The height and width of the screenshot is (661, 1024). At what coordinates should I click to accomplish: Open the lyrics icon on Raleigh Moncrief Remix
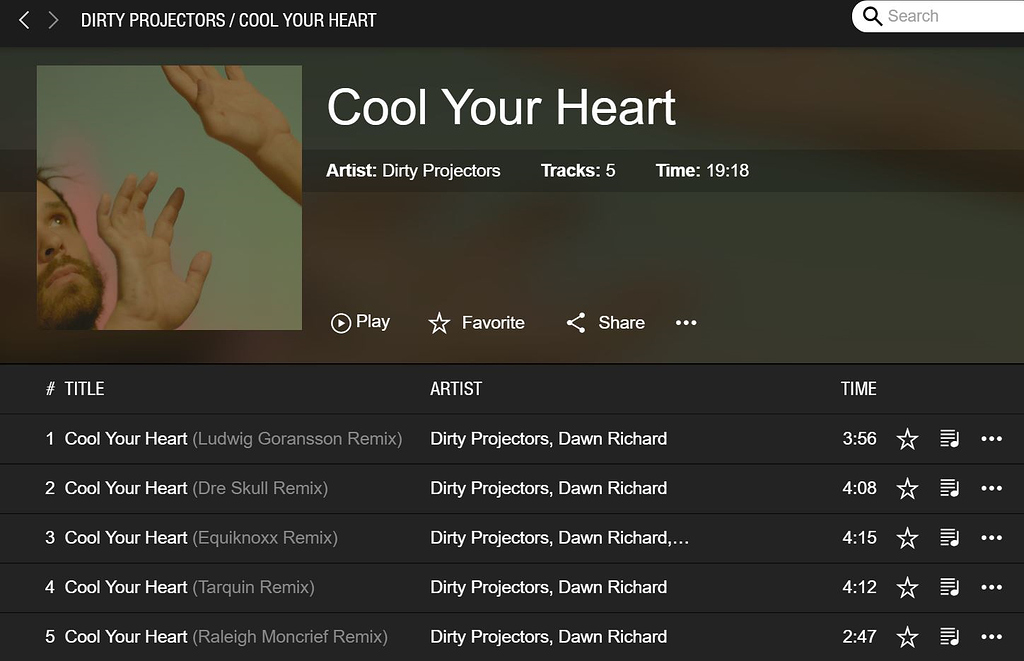(x=949, y=637)
